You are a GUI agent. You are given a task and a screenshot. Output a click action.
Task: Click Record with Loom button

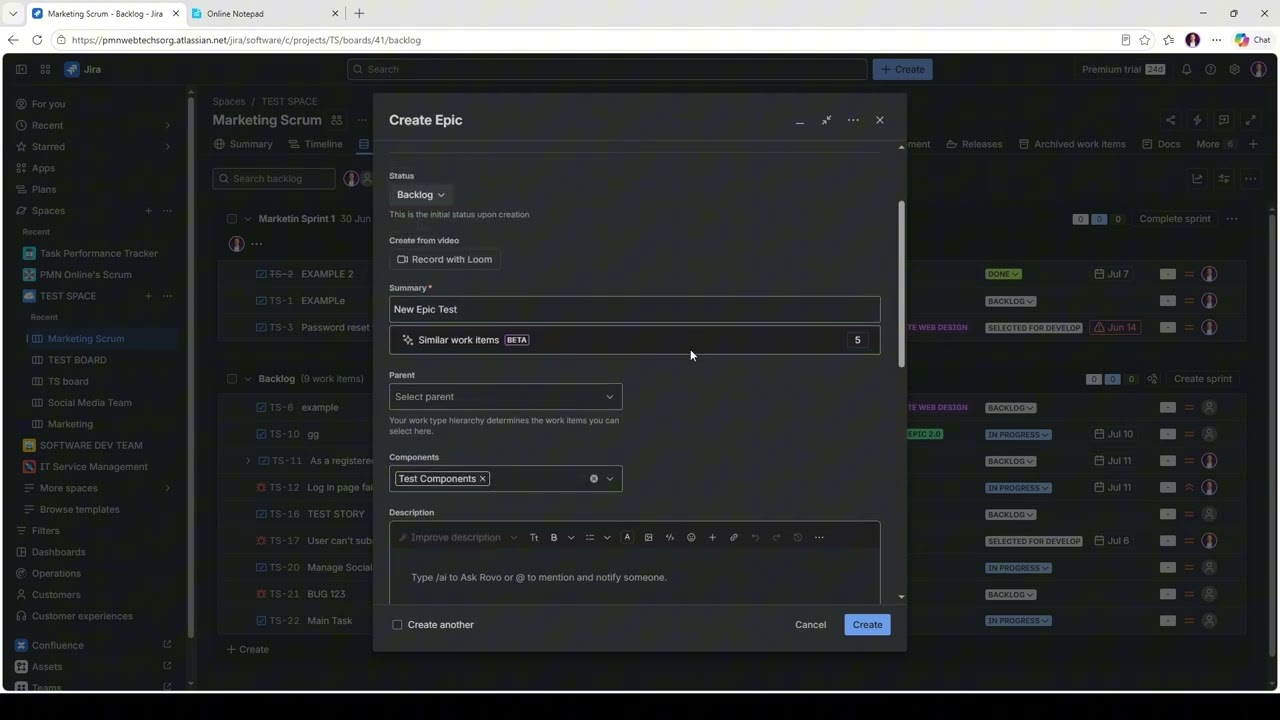(x=445, y=259)
